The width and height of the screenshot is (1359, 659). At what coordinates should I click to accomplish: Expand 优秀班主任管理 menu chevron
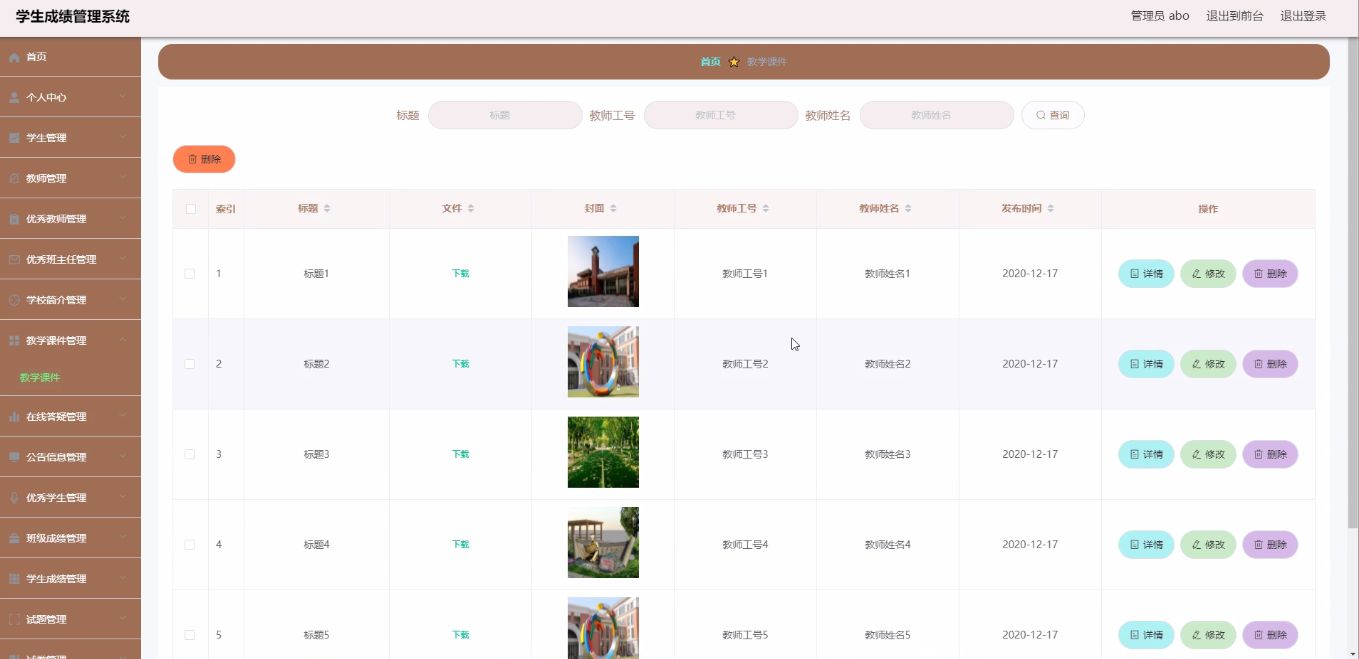pyautogui.click(x=122, y=260)
